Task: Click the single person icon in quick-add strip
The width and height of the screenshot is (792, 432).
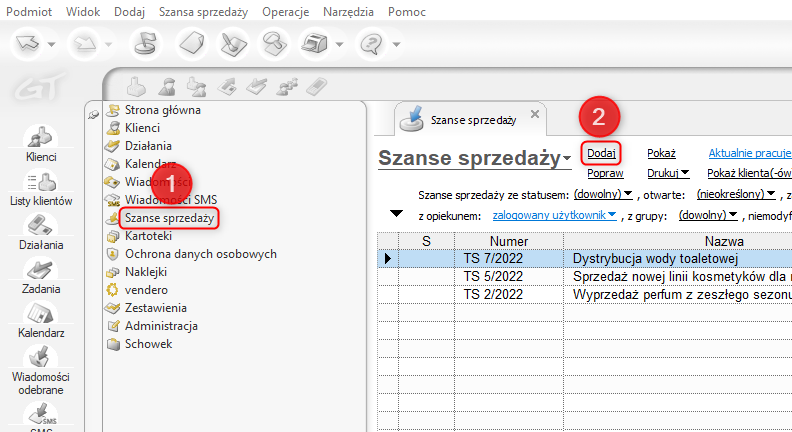Action: point(167,86)
